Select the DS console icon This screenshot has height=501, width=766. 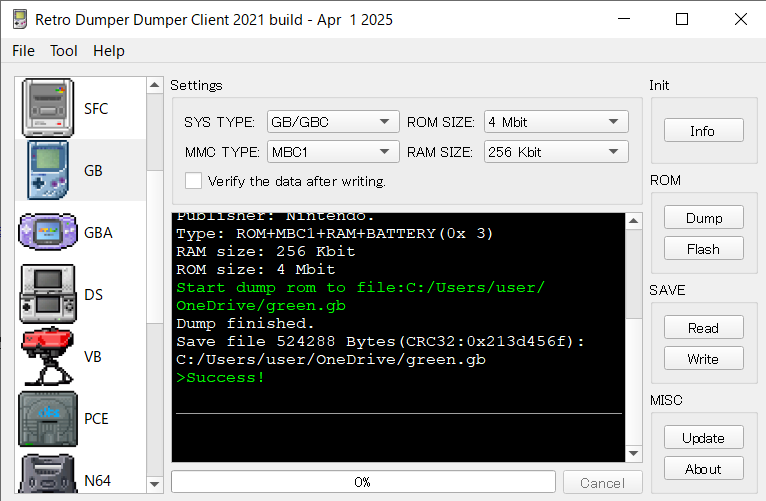click(x=48, y=294)
